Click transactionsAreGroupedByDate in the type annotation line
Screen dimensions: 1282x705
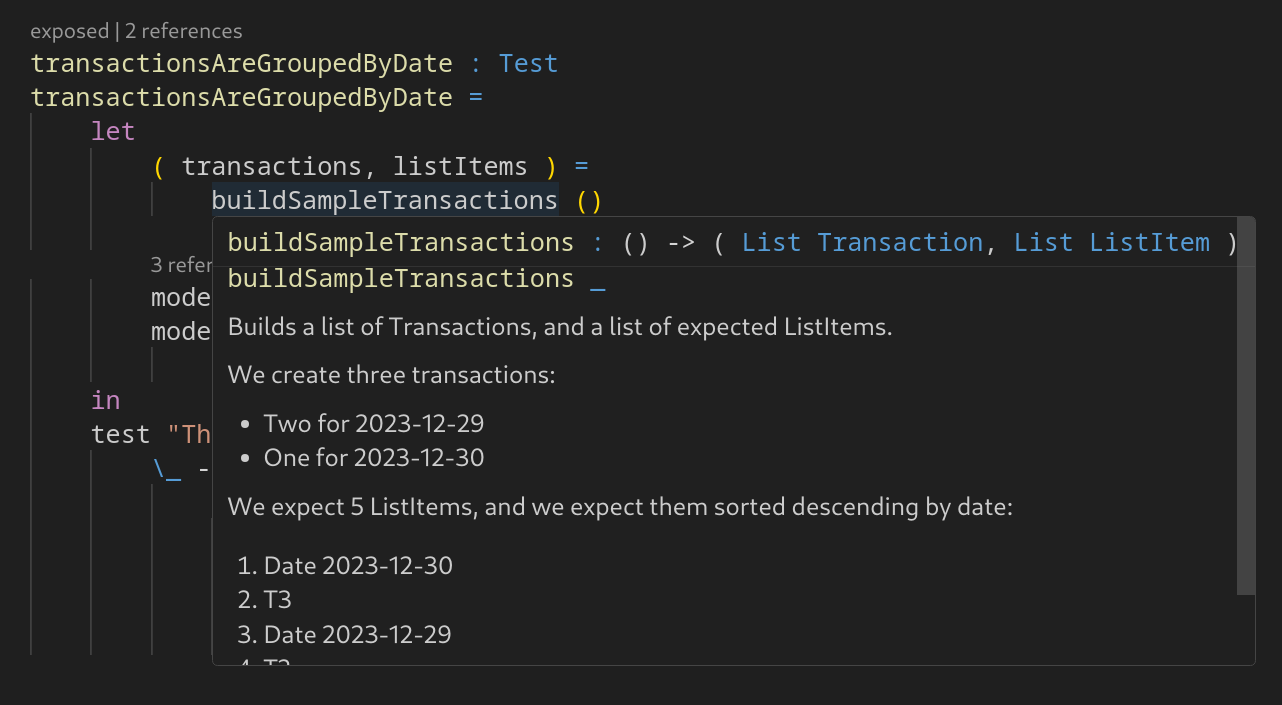pyautogui.click(x=241, y=64)
